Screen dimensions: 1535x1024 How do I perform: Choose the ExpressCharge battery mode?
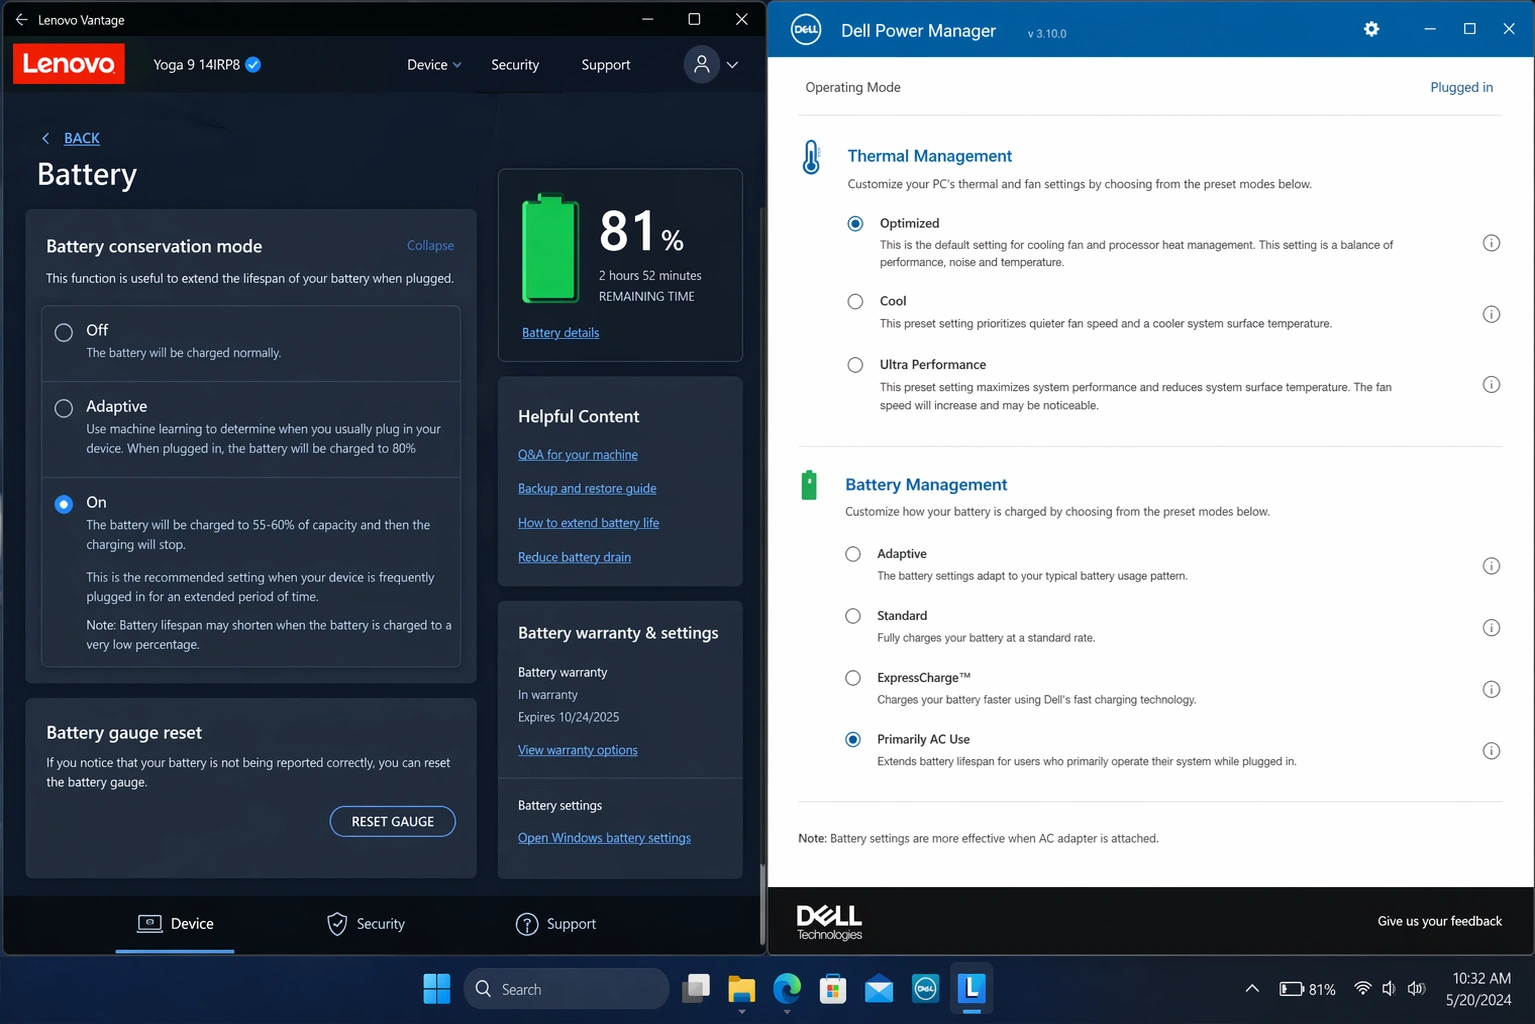click(853, 678)
